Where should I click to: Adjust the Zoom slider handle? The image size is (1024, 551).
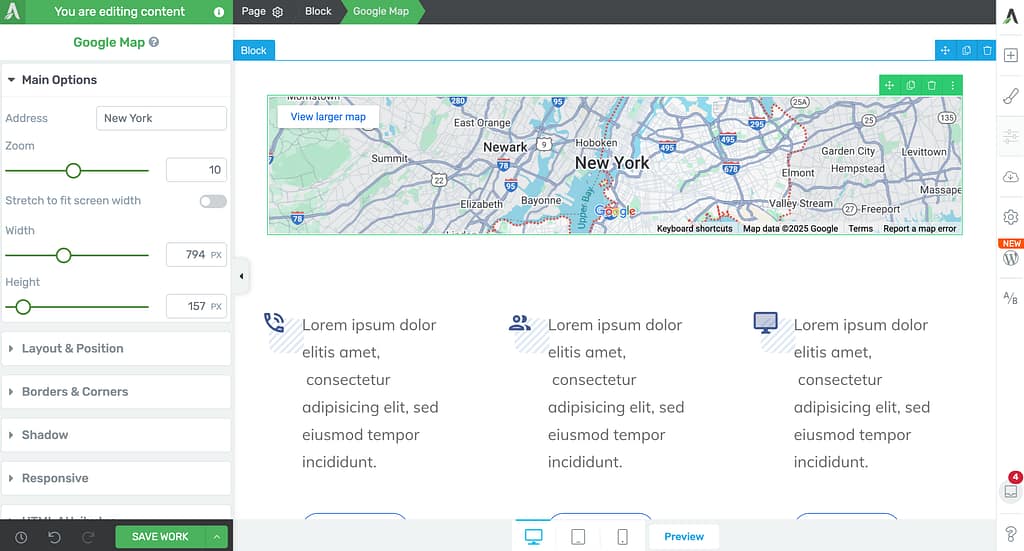73,171
